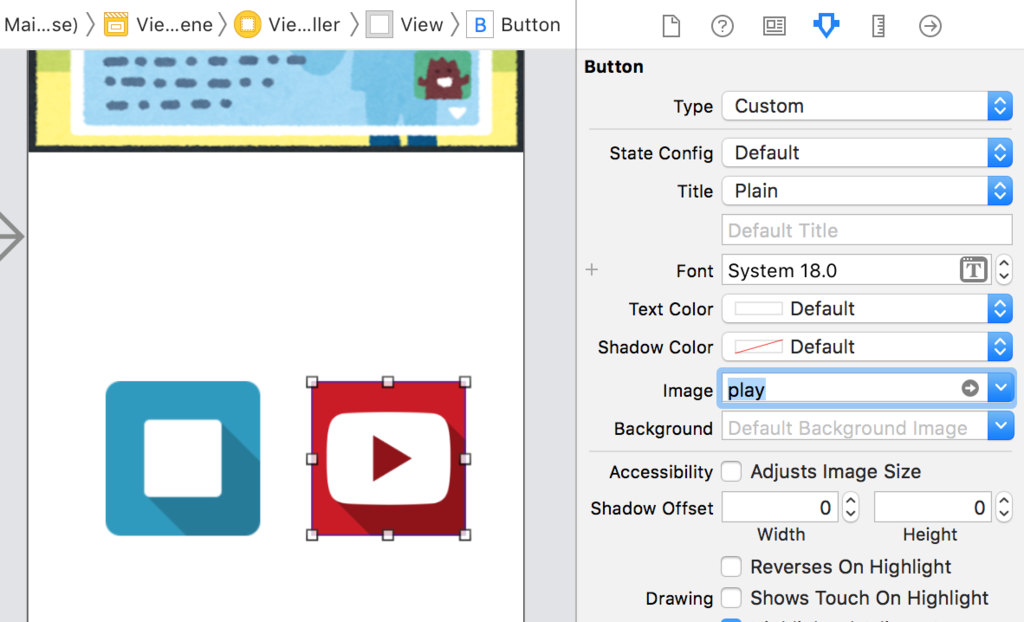1024x622 pixels.
Task: Select the blue stop button on canvas
Action: (x=183, y=458)
